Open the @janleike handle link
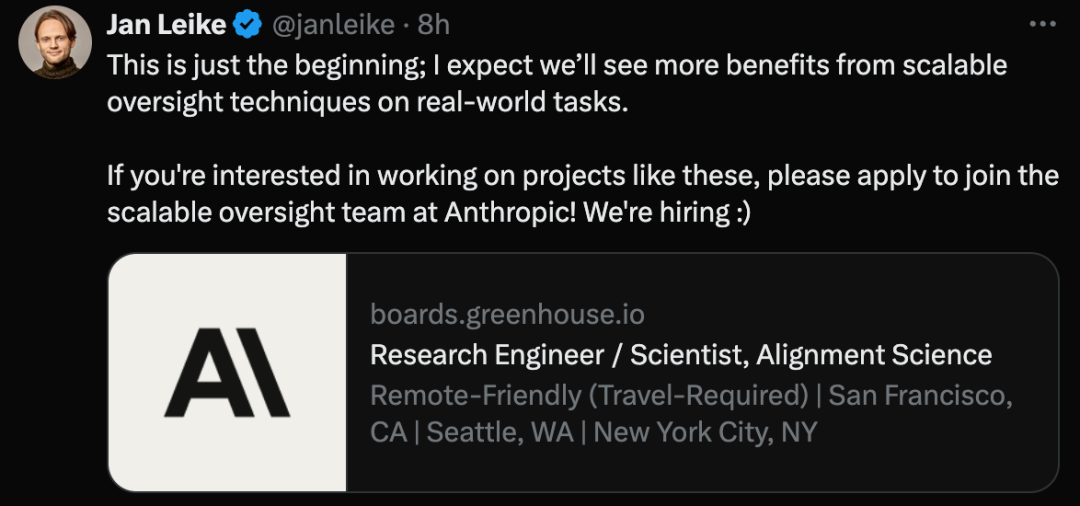 click(x=333, y=25)
